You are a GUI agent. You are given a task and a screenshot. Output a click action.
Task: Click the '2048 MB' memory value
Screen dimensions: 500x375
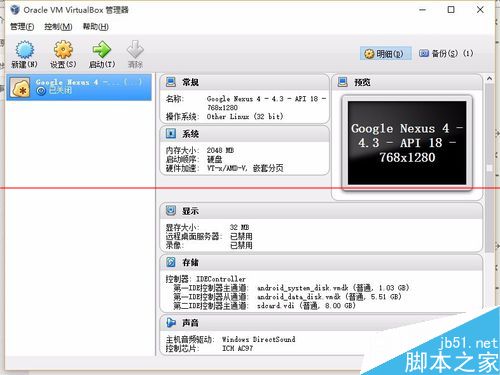coord(220,150)
